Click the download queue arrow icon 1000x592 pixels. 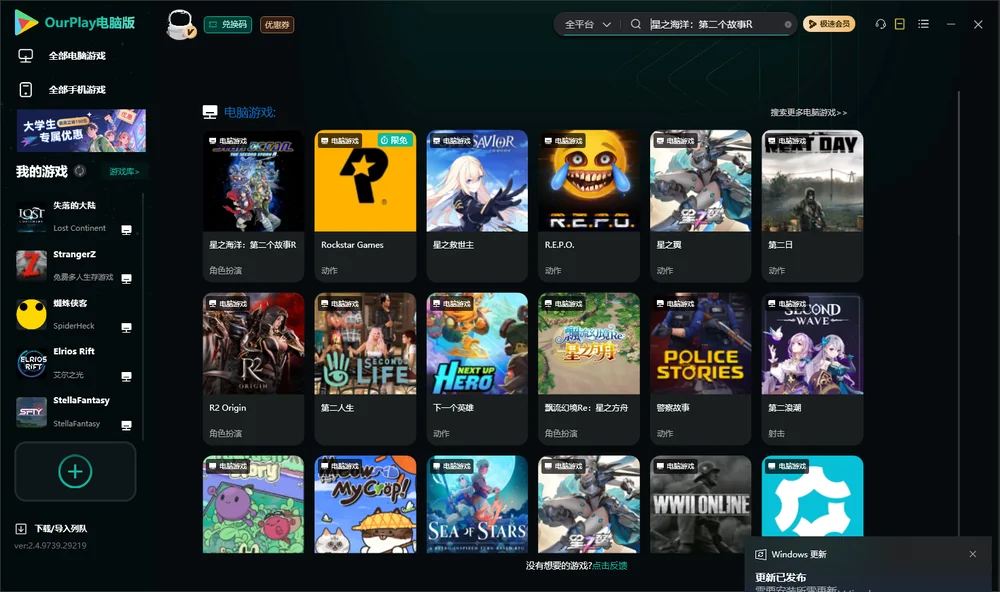point(21,529)
